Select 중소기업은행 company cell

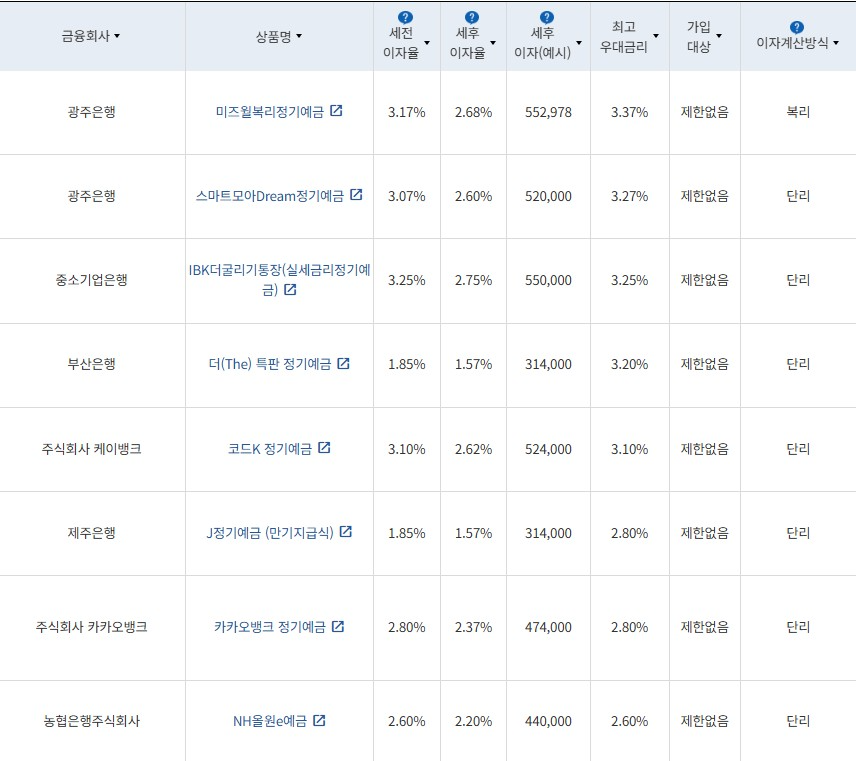[x=92, y=280]
